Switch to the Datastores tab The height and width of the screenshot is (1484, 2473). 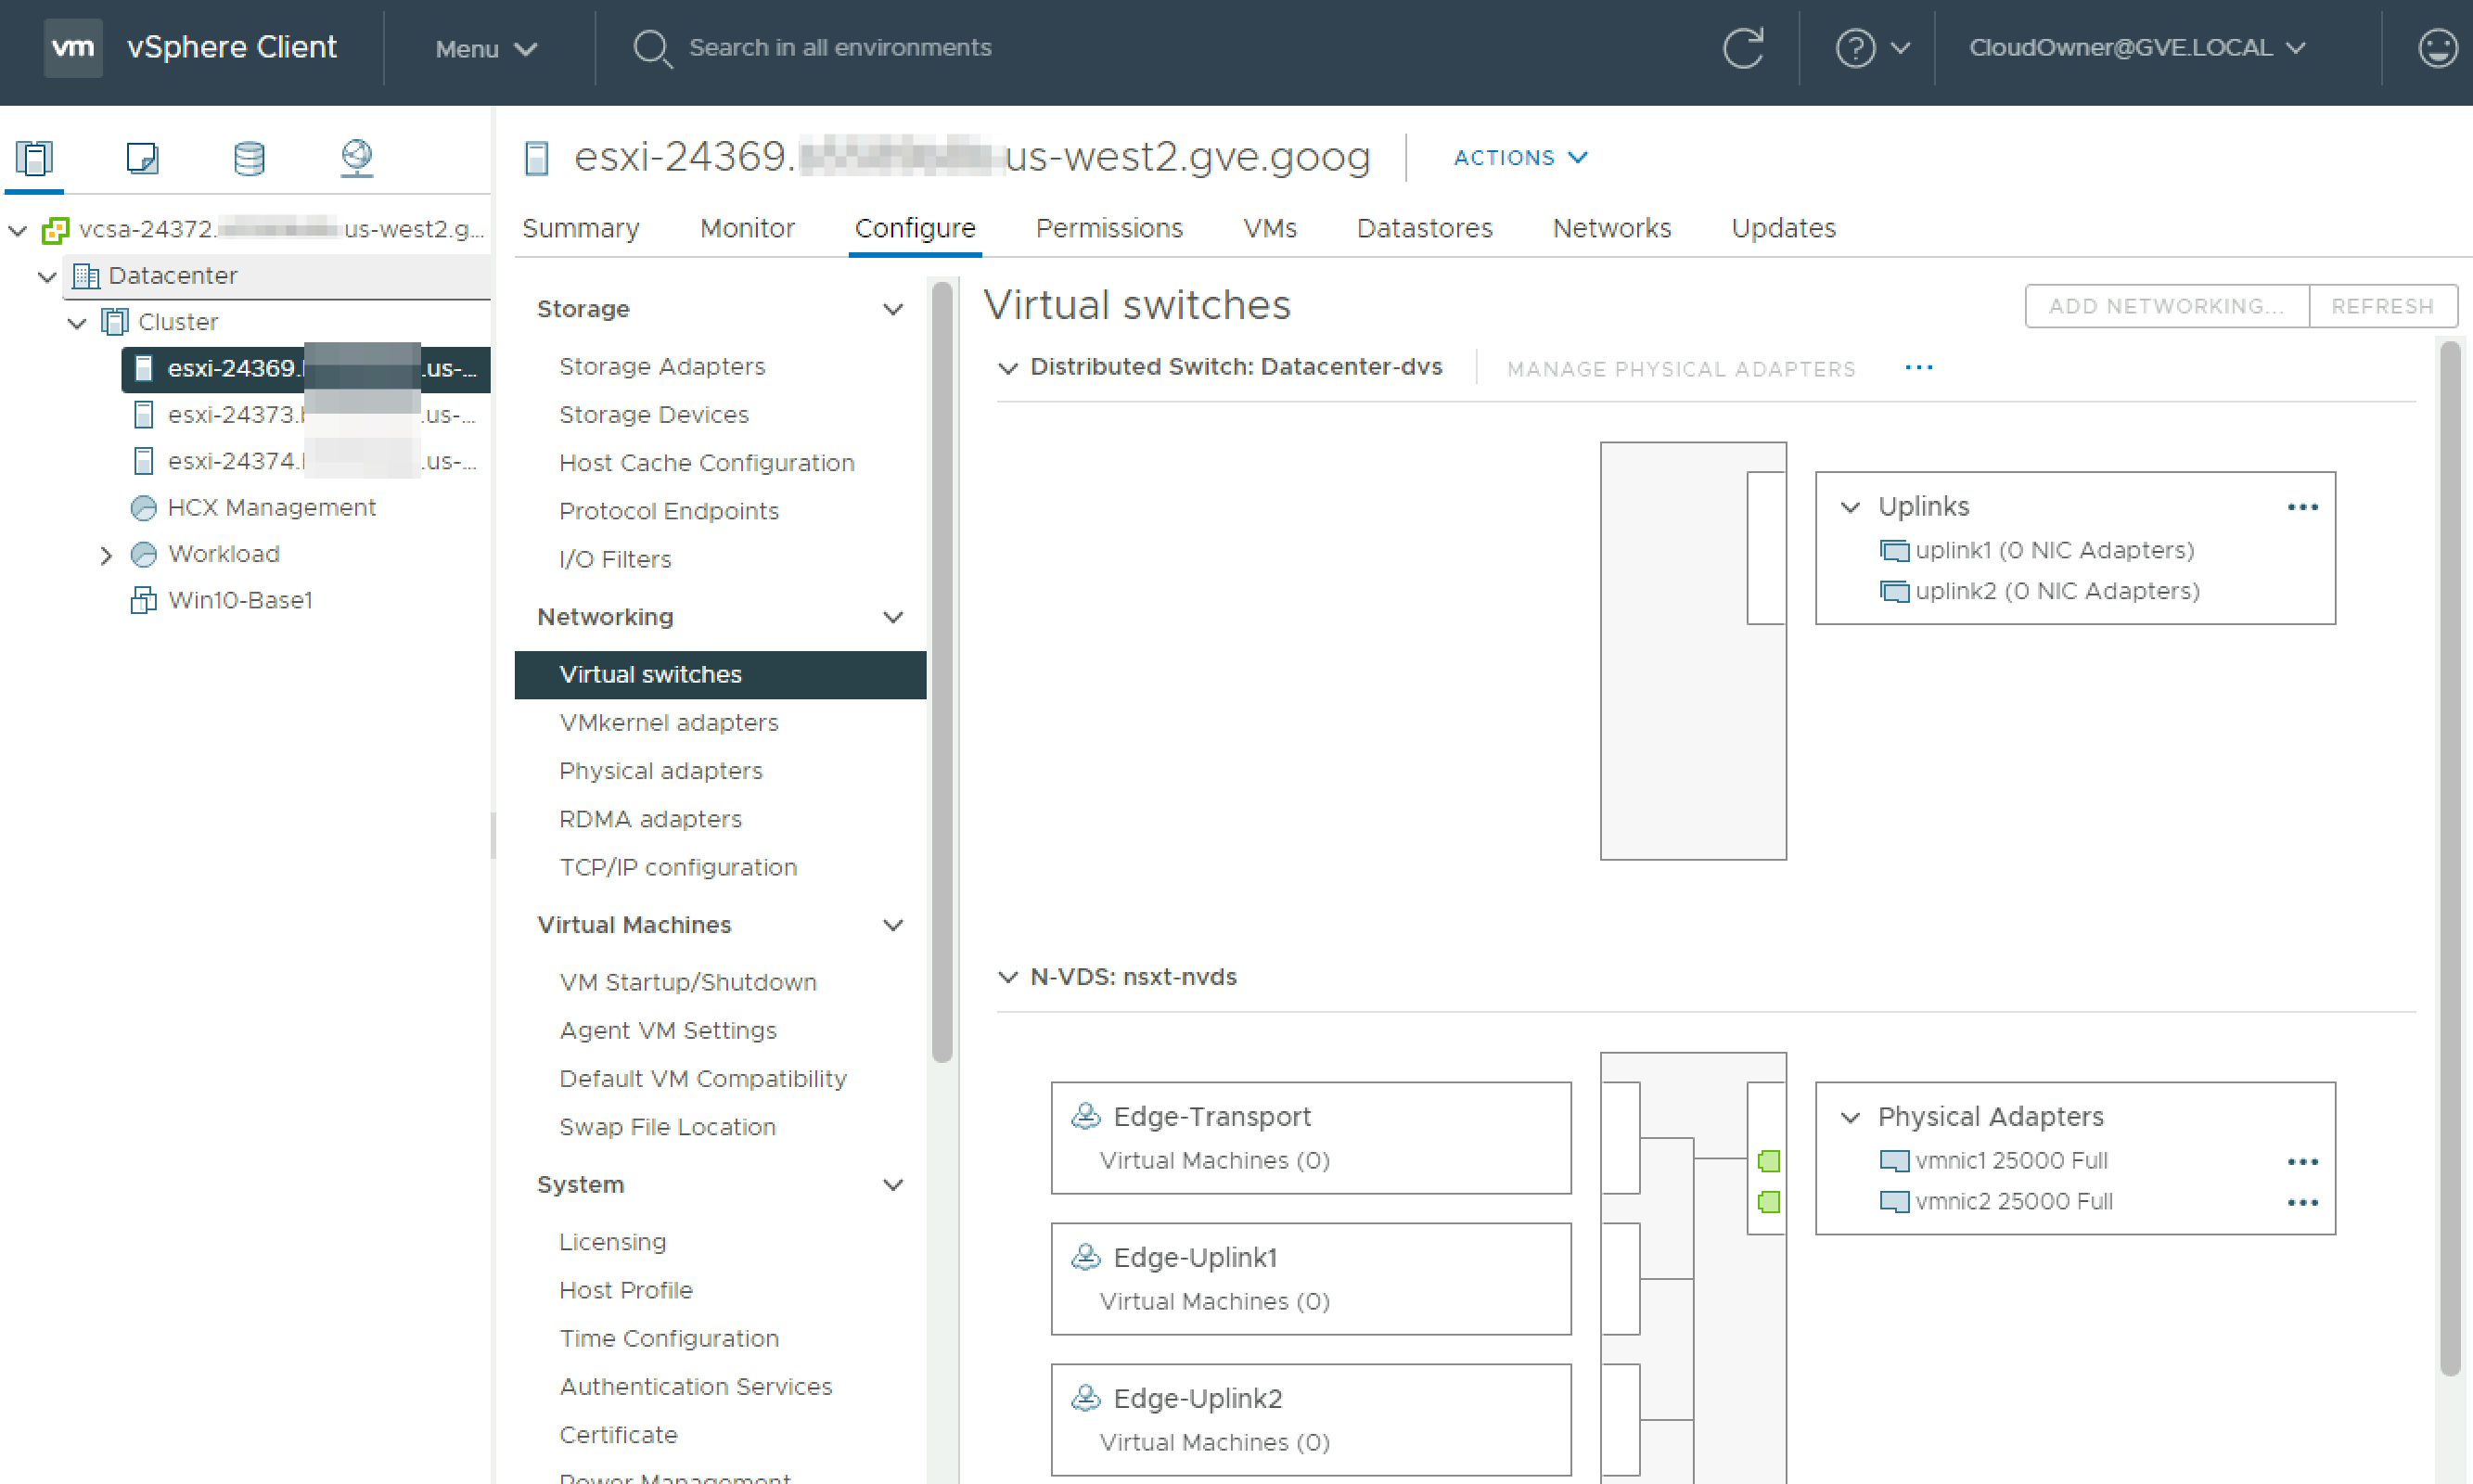(1424, 228)
